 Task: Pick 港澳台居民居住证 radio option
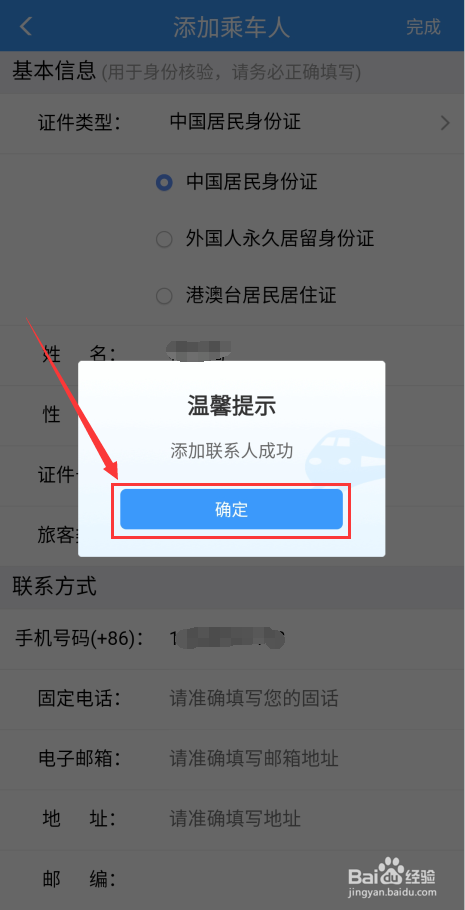point(164,297)
